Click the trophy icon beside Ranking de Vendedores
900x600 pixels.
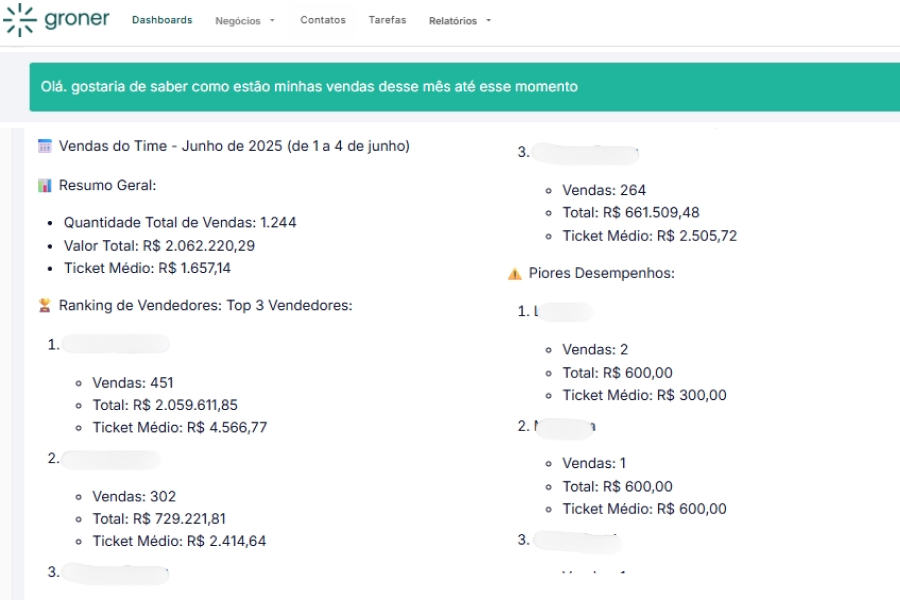tap(44, 305)
